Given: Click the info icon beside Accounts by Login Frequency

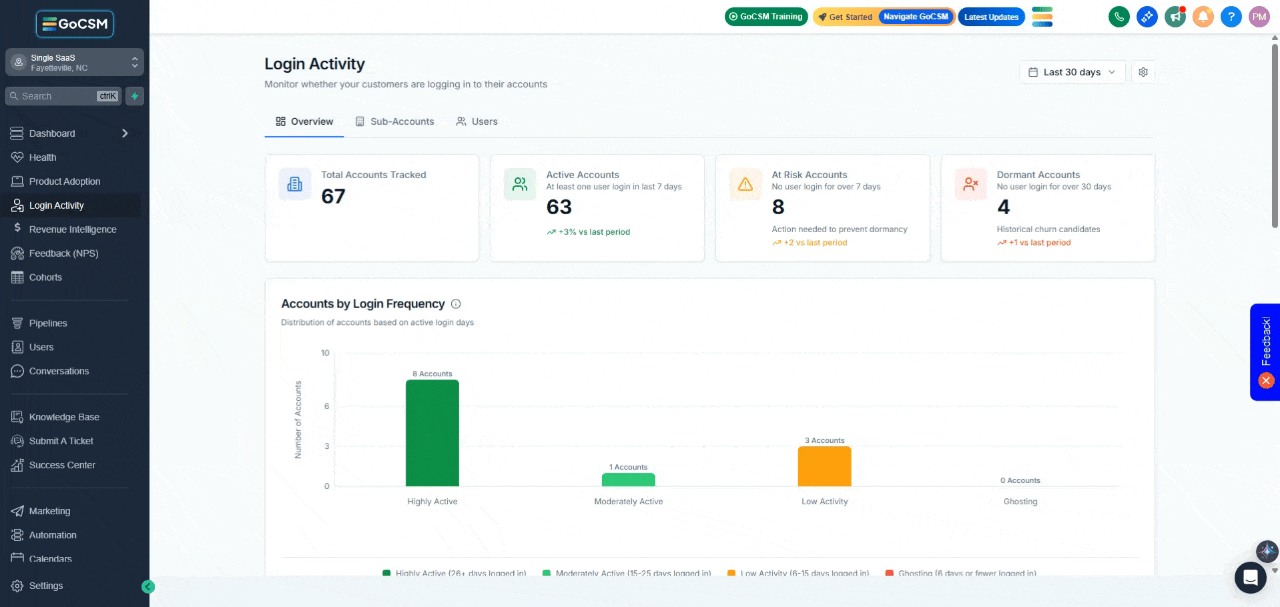Looking at the screenshot, I should [x=456, y=304].
